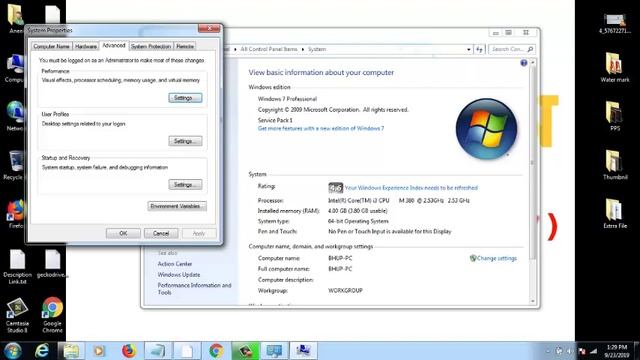Refresh the System window address bar
Viewport: 640px width, 360px height.
point(479,49)
